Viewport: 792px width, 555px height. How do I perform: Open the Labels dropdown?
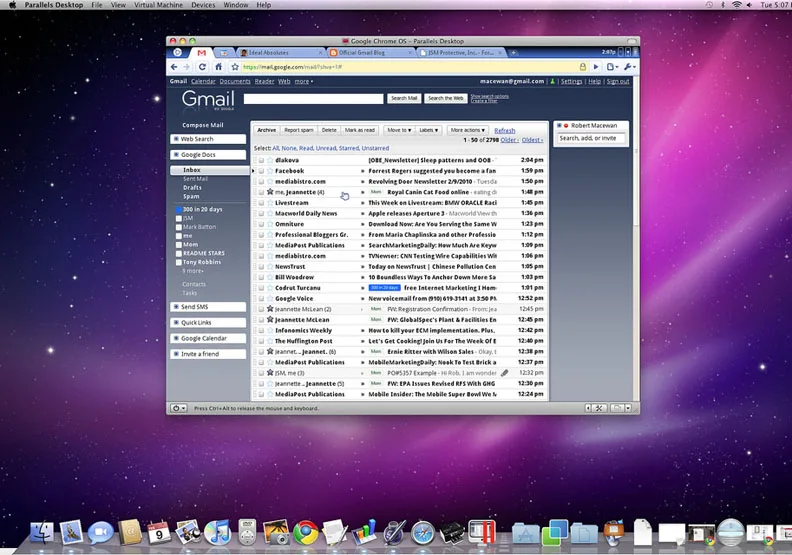coord(429,130)
